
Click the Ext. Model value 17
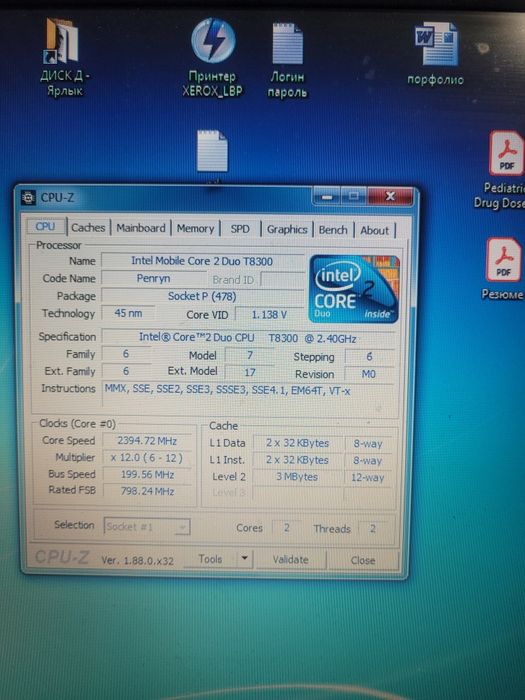click(x=250, y=372)
